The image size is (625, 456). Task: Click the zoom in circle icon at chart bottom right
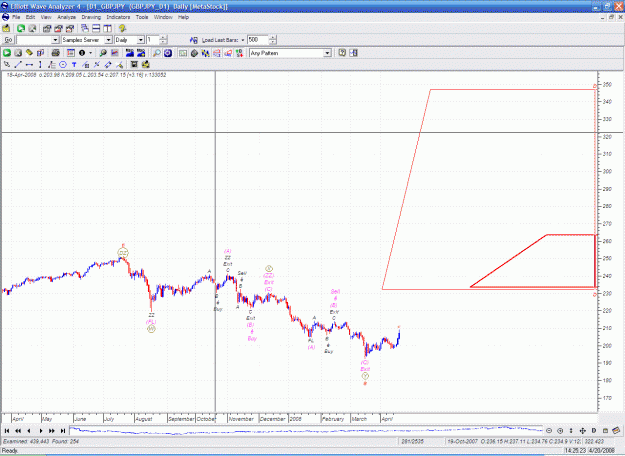pyautogui.click(x=560, y=430)
